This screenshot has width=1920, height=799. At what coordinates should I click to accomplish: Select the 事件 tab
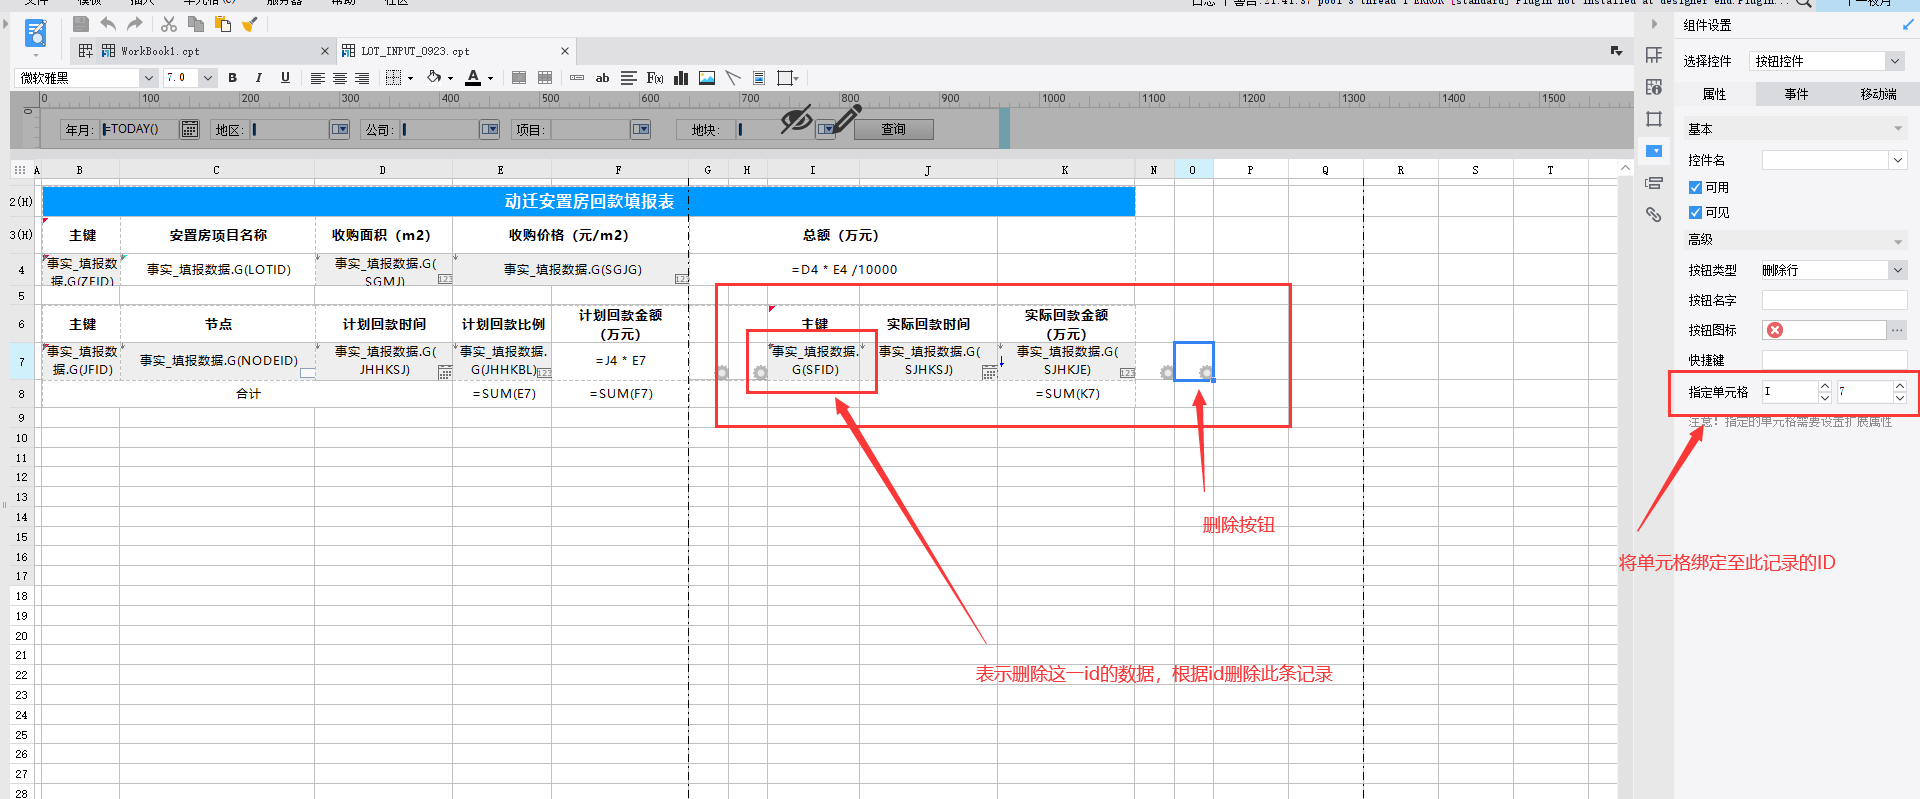pyautogui.click(x=1796, y=94)
